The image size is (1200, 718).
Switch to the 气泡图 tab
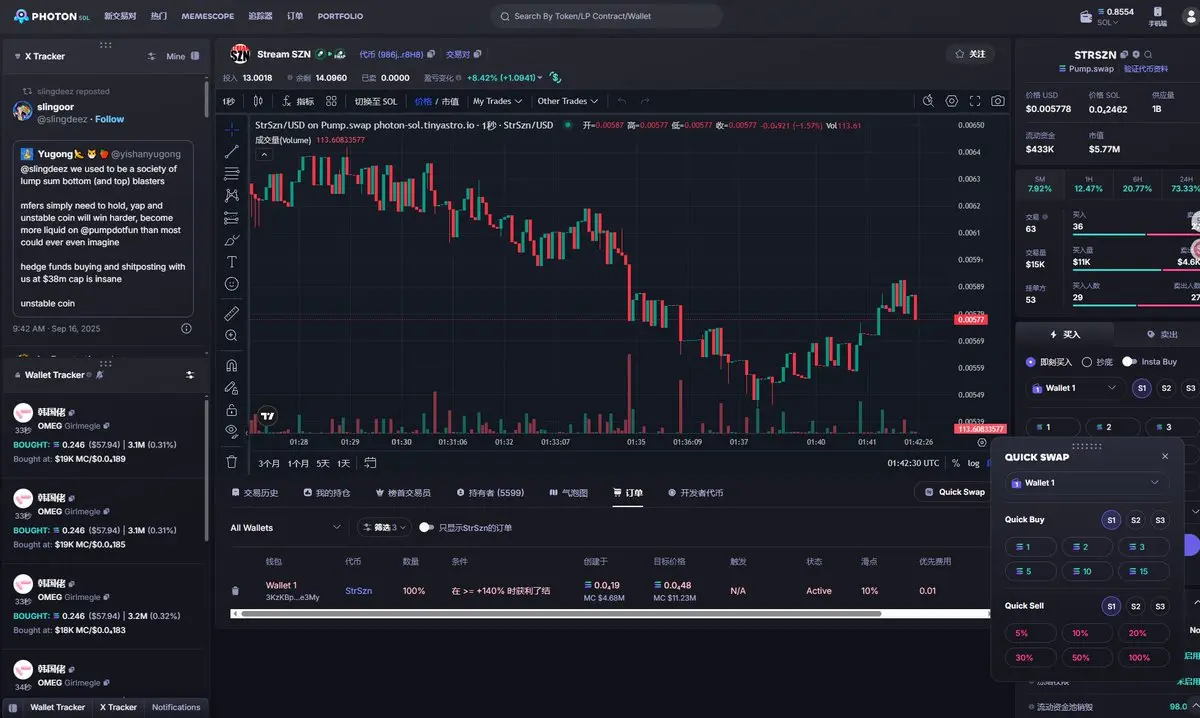(569, 492)
